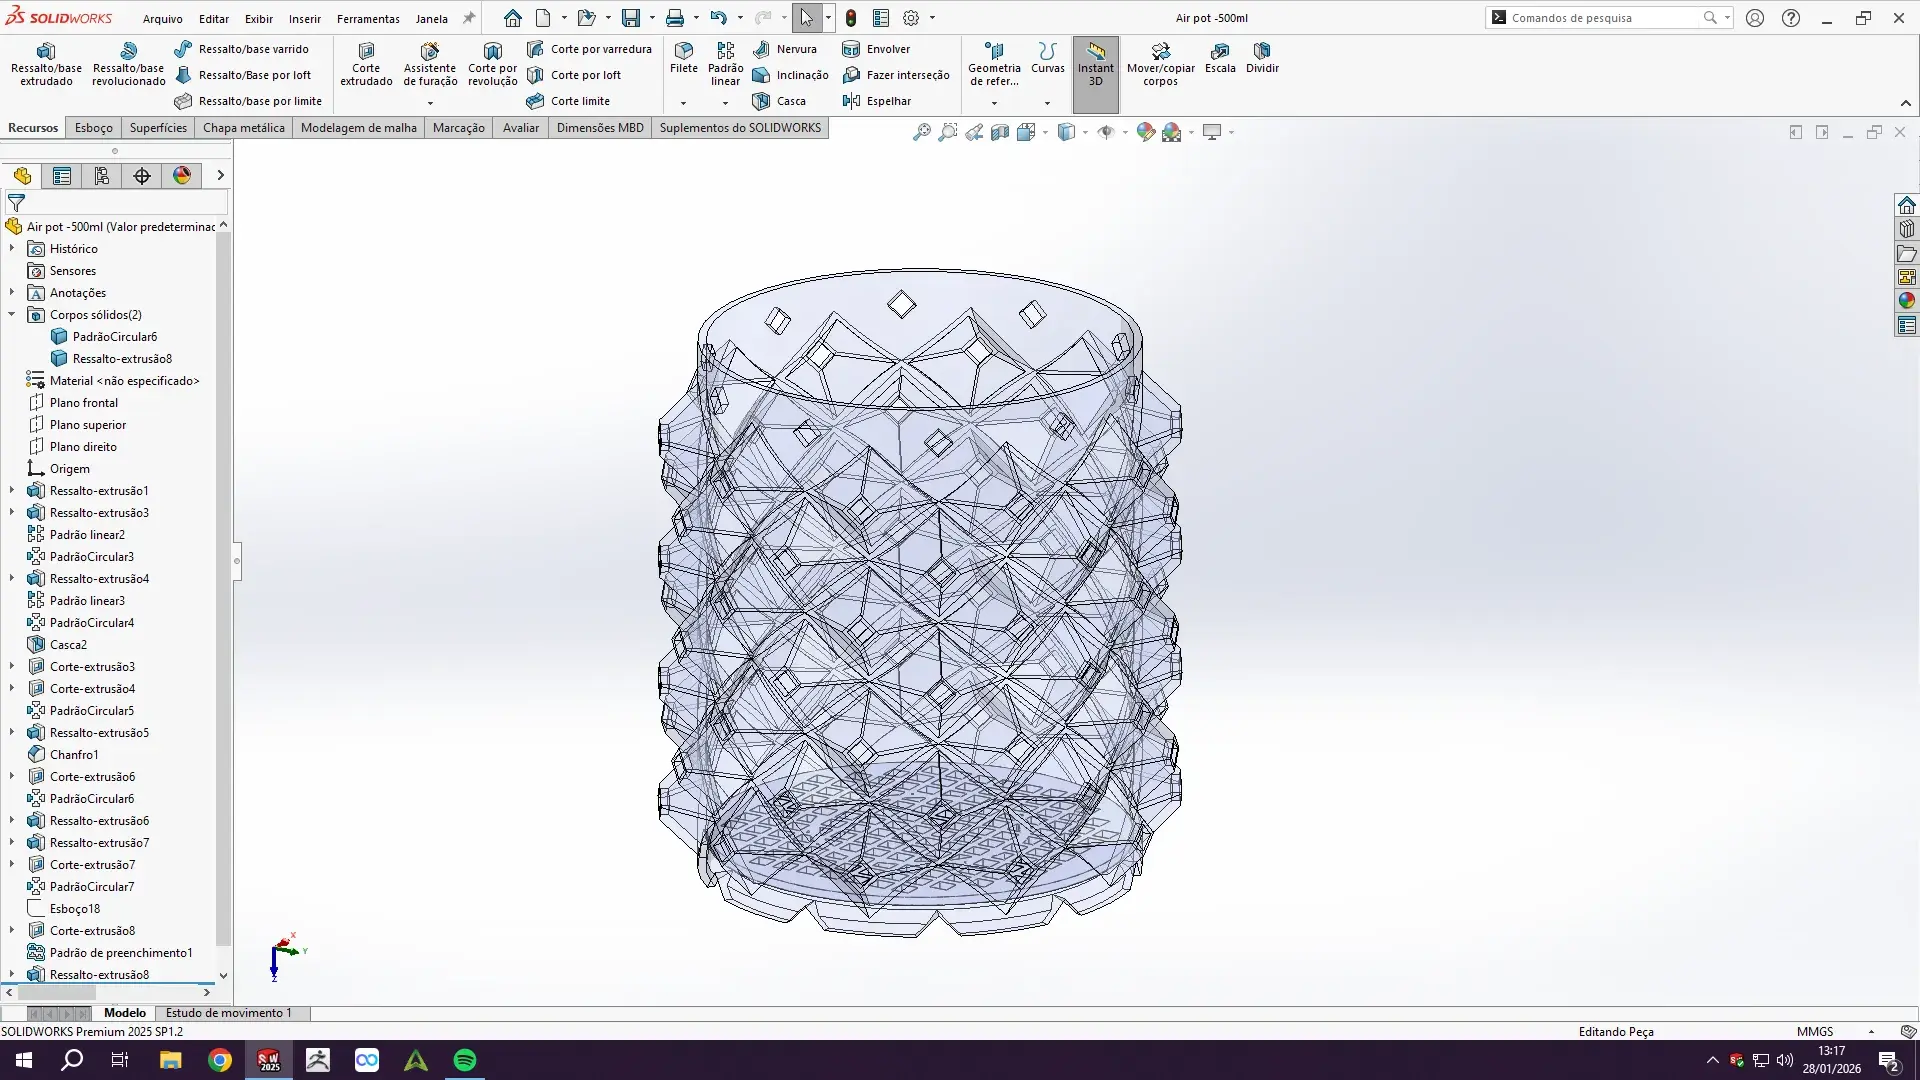Screen dimensions: 1920x1080
Task: Expand the Ressalto-extrusão1 feature
Action: pyautogui.click(x=12, y=490)
